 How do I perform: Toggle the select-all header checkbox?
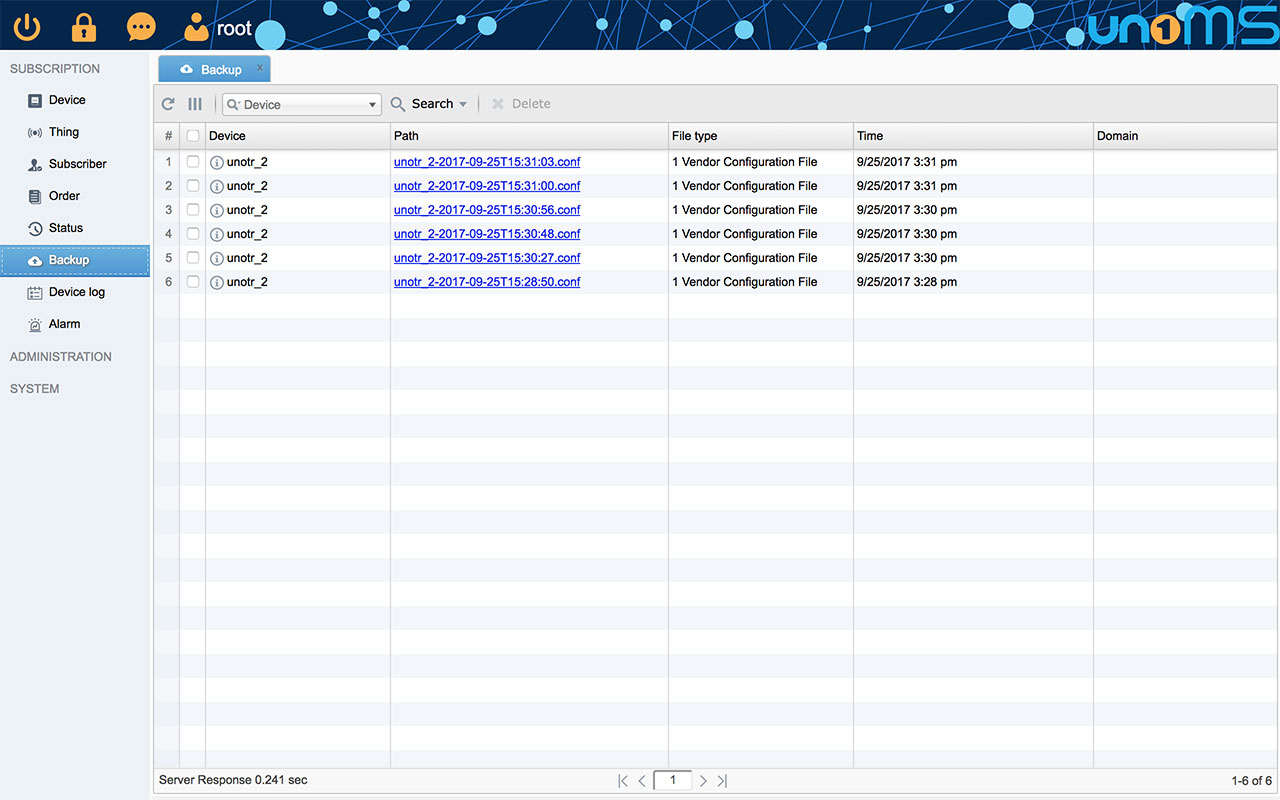click(193, 136)
